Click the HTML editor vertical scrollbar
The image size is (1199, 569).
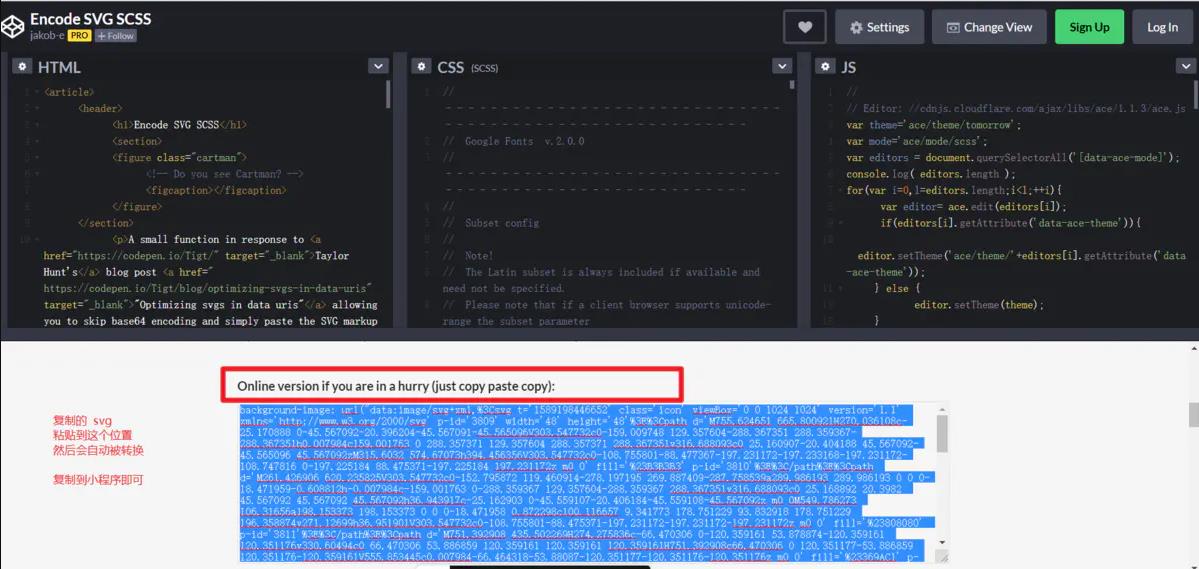[389, 95]
